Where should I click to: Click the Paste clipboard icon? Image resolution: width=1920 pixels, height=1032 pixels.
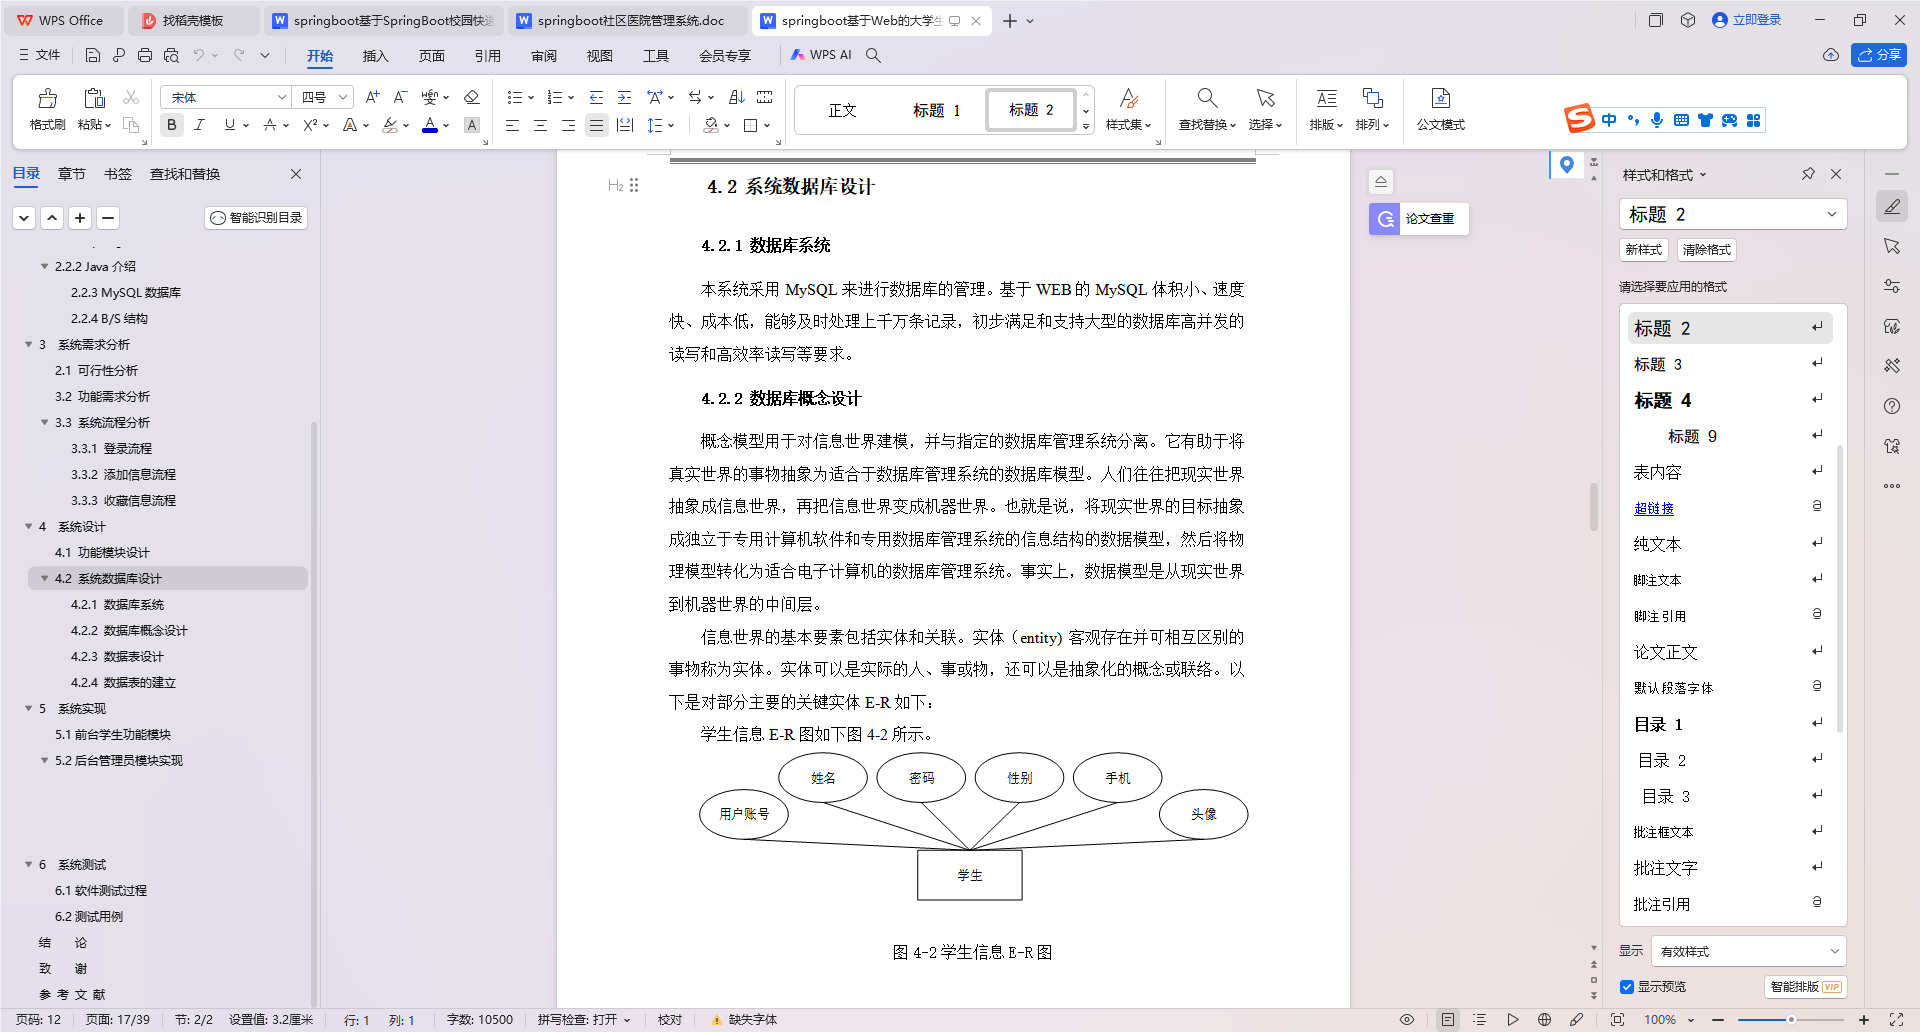click(x=94, y=99)
